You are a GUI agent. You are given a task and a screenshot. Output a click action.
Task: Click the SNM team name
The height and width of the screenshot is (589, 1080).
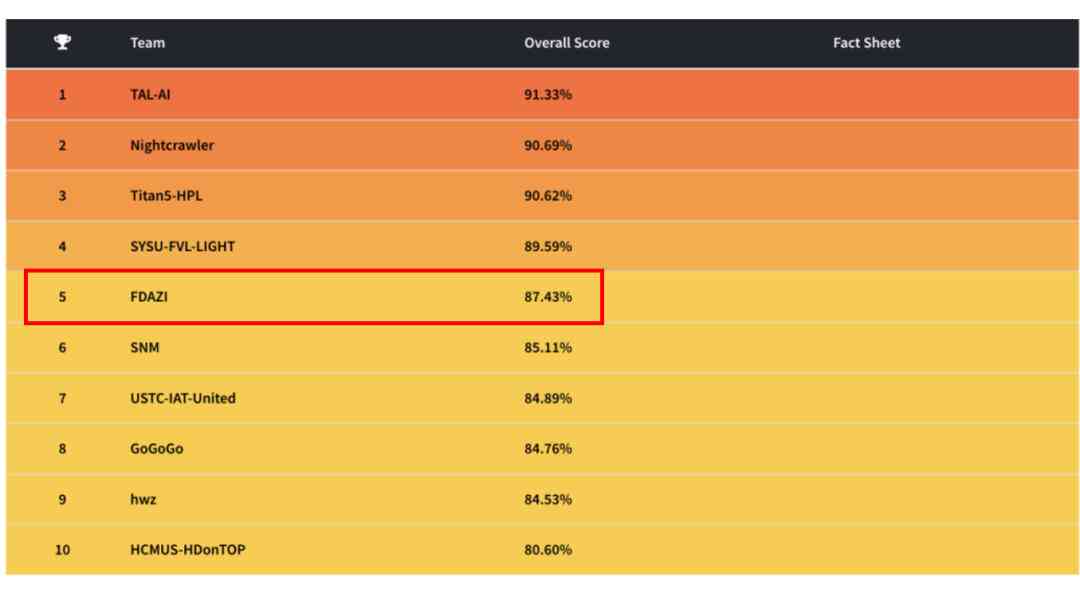pyautogui.click(x=145, y=347)
